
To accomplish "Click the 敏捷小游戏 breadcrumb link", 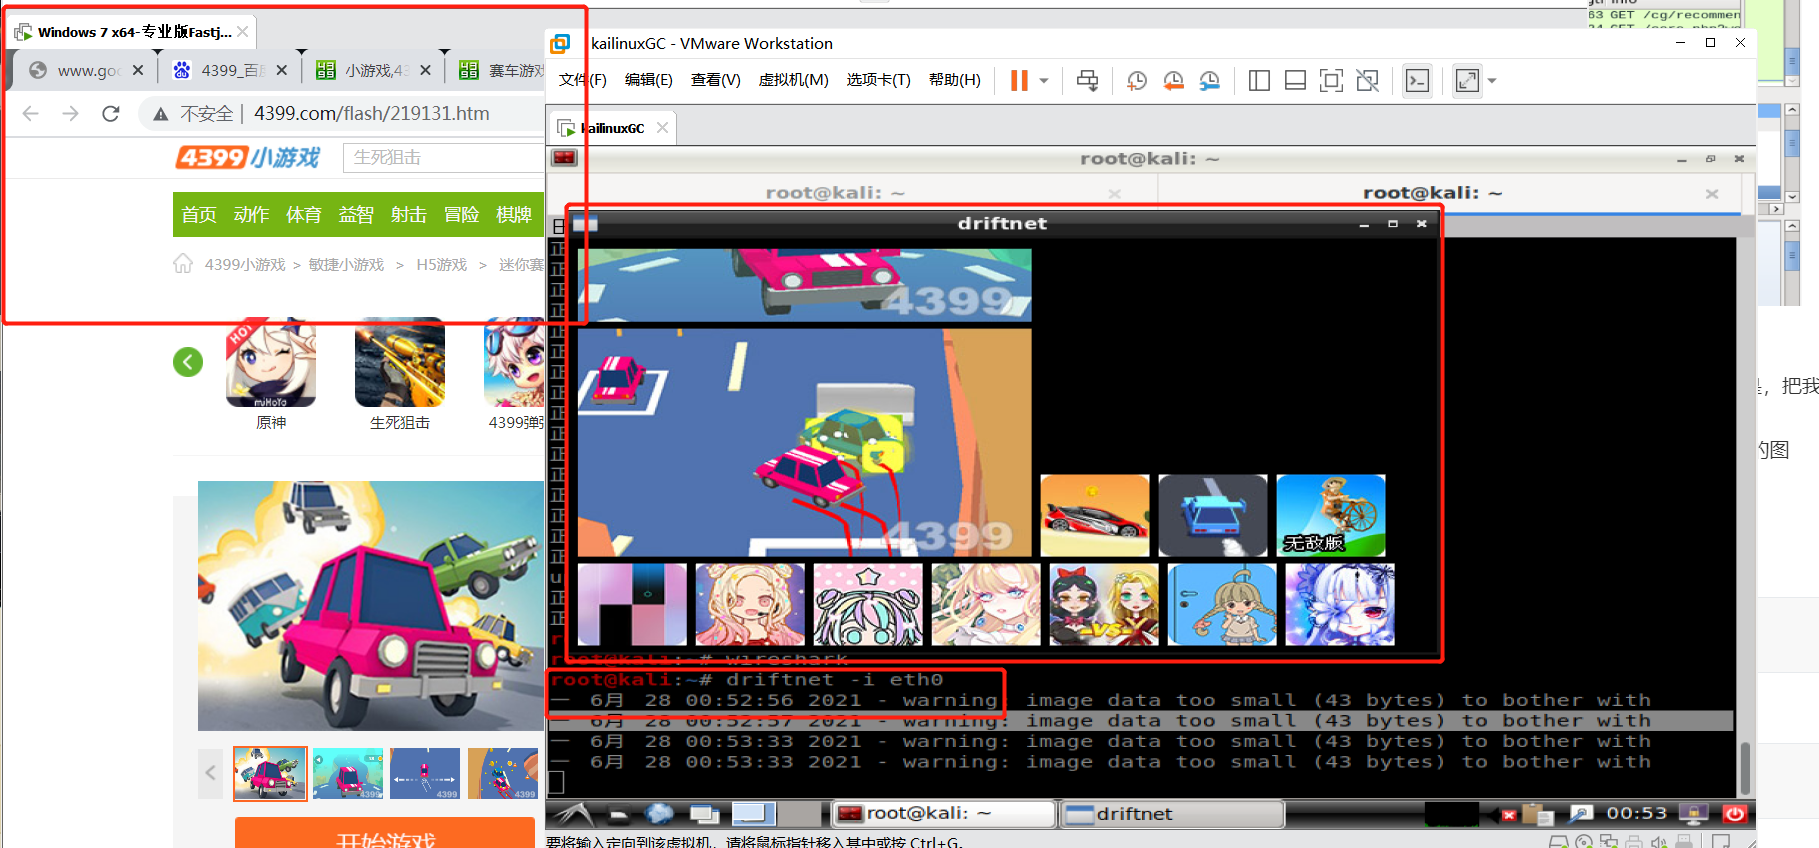I will [x=346, y=265].
